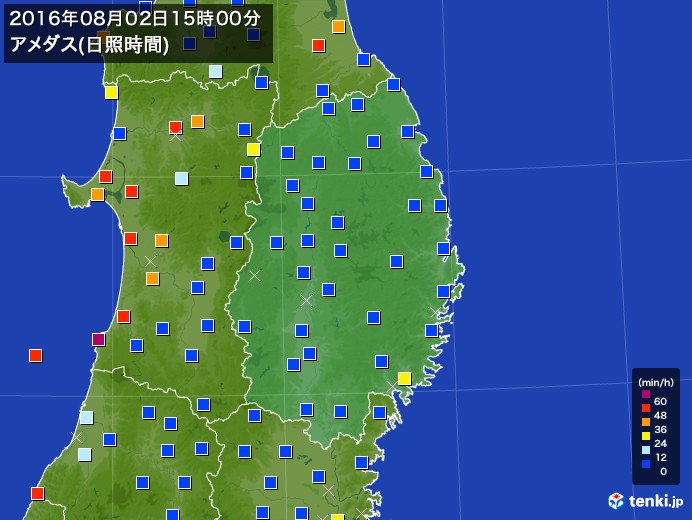The height and width of the screenshot is (520, 692).
Task: Click the legend value 24
Action: pyautogui.click(x=660, y=443)
